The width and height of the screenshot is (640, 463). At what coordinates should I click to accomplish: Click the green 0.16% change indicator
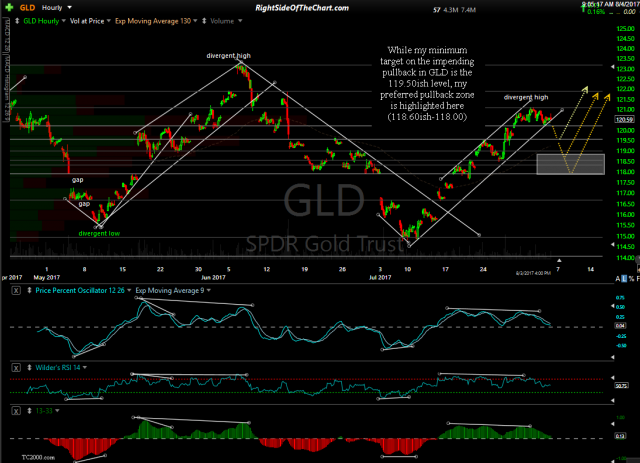(x=596, y=12)
